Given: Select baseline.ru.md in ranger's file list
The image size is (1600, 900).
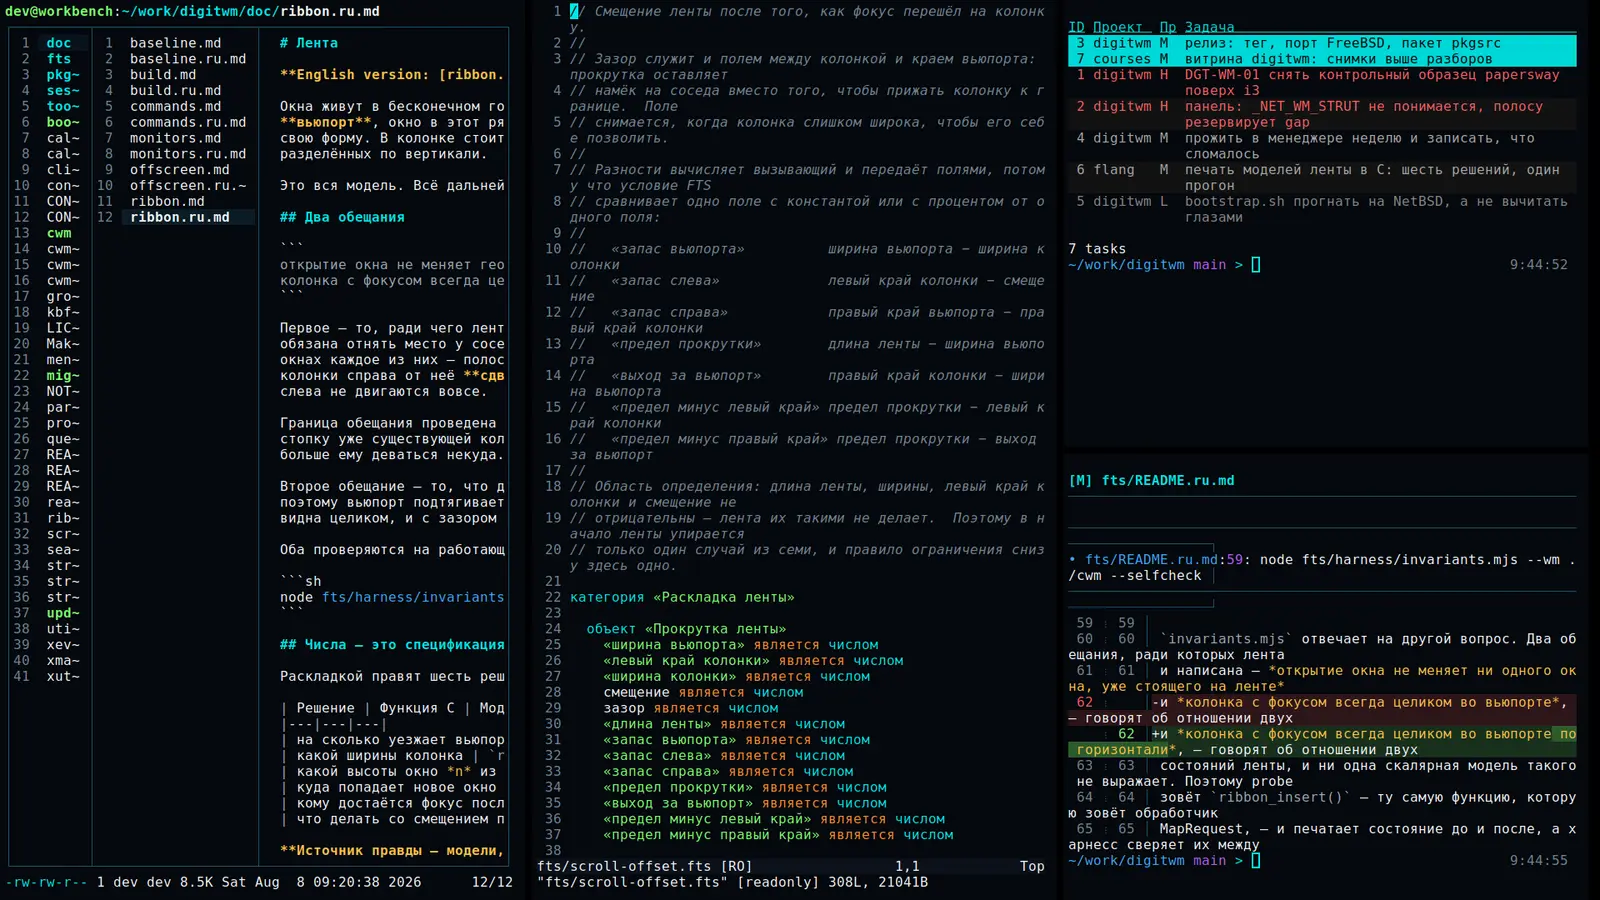Looking at the screenshot, I should click(x=188, y=59).
